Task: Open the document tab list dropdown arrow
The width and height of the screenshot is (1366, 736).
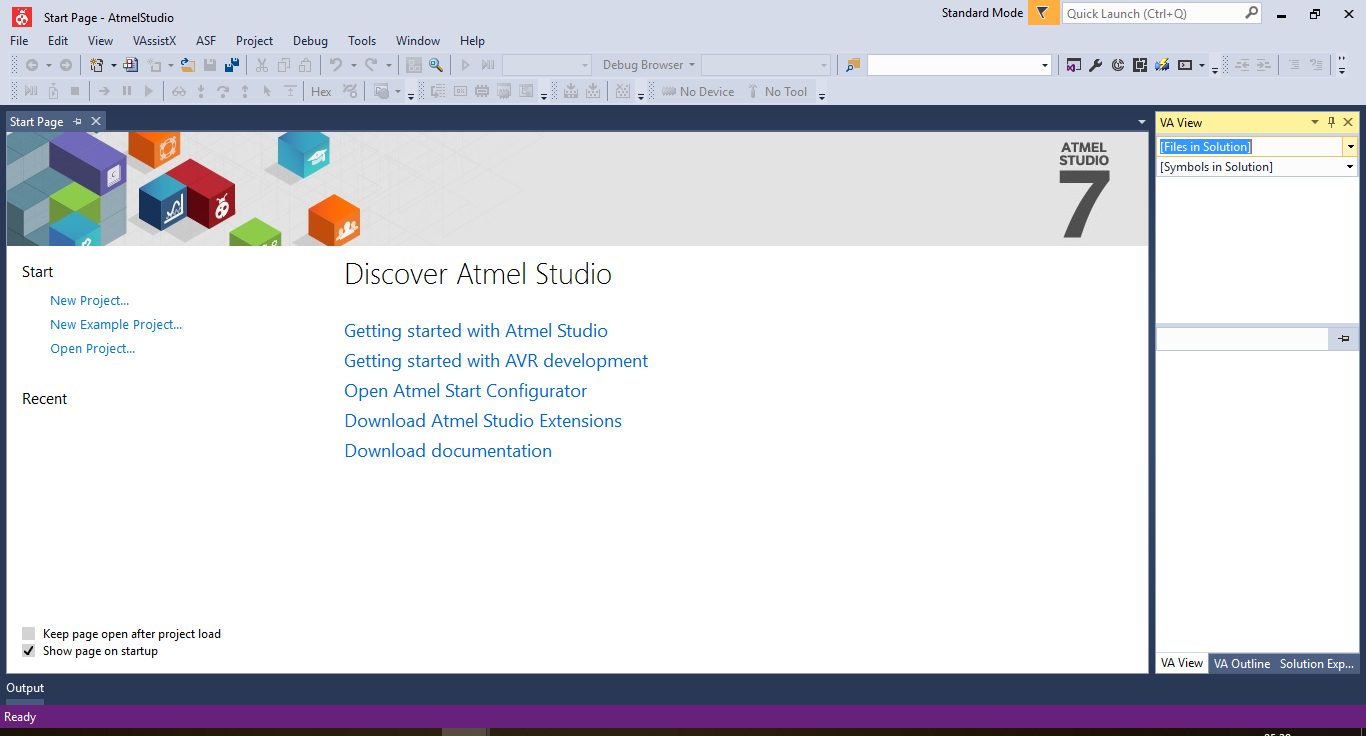Action: 1142,122
